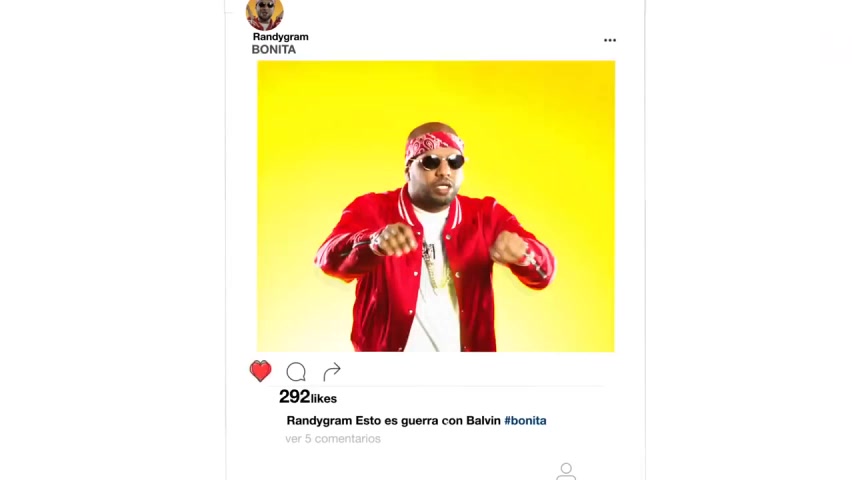Tap the red bandana in the photo
This screenshot has width=852, height=480.
tap(433, 144)
